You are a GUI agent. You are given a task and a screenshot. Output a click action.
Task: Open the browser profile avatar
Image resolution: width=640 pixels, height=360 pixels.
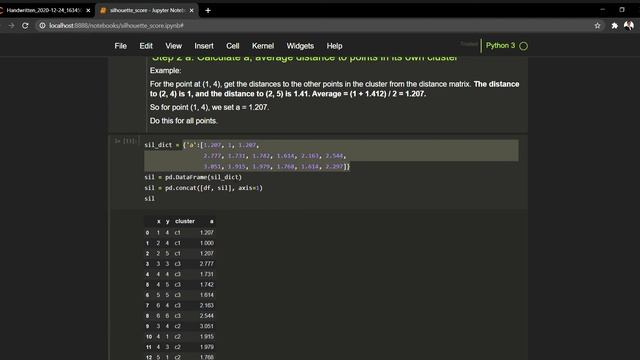point(629,25)
